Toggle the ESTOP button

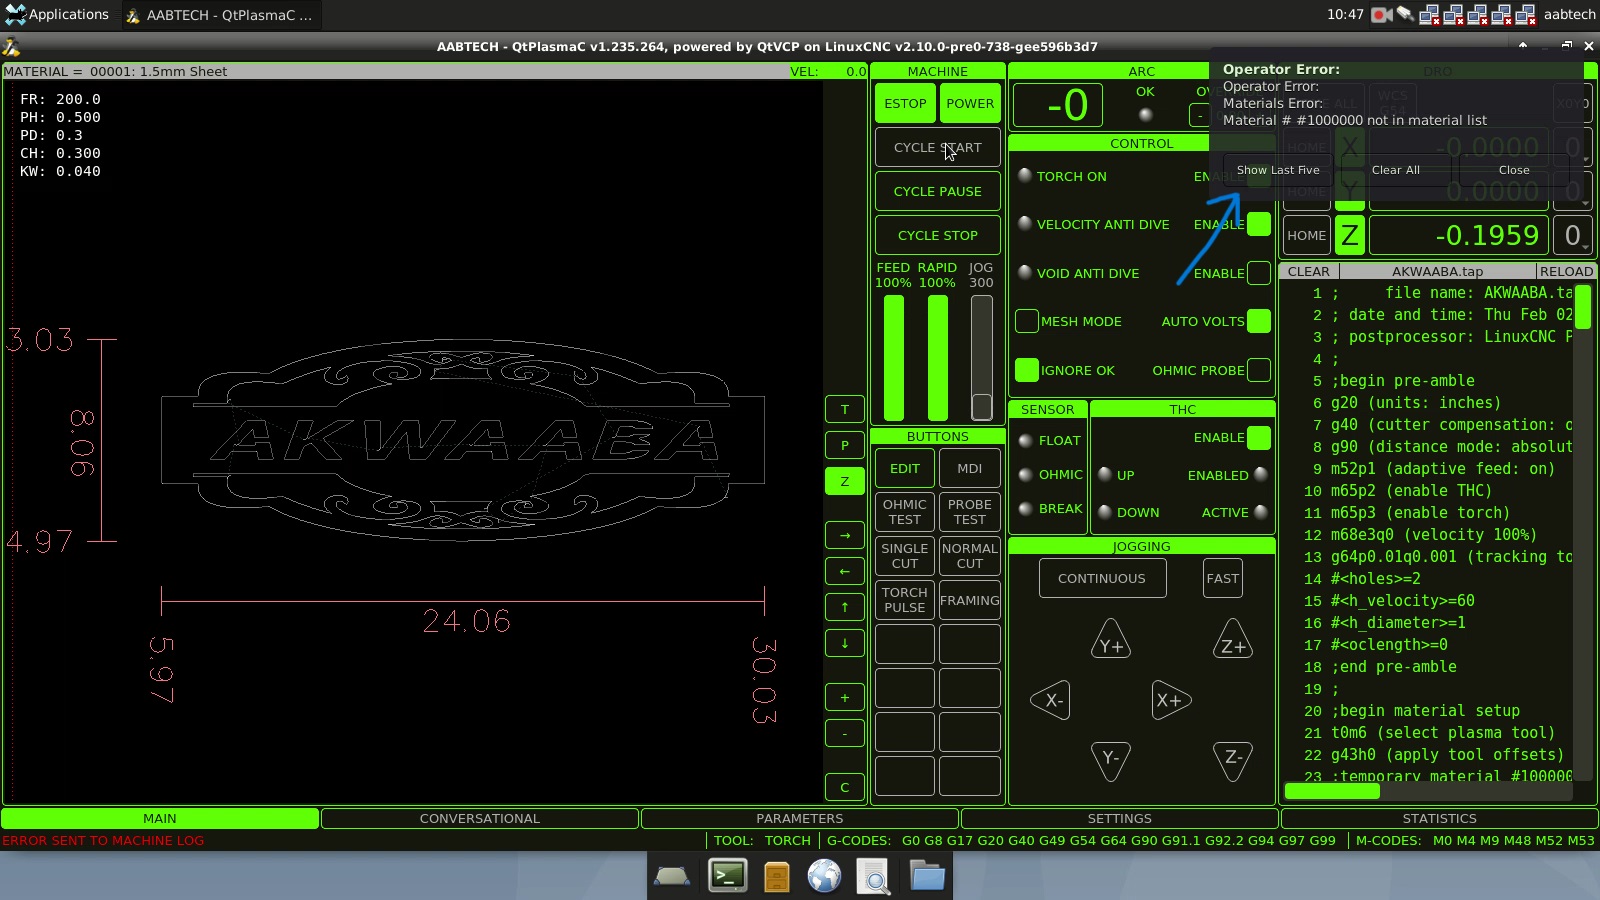click(905, 103)
